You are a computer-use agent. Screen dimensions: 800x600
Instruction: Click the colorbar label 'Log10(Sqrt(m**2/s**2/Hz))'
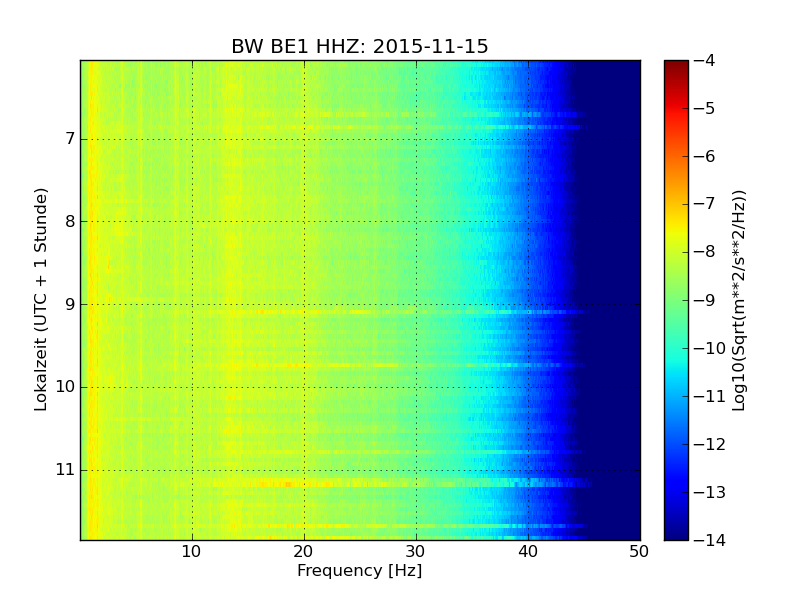(x=738, y=301)
